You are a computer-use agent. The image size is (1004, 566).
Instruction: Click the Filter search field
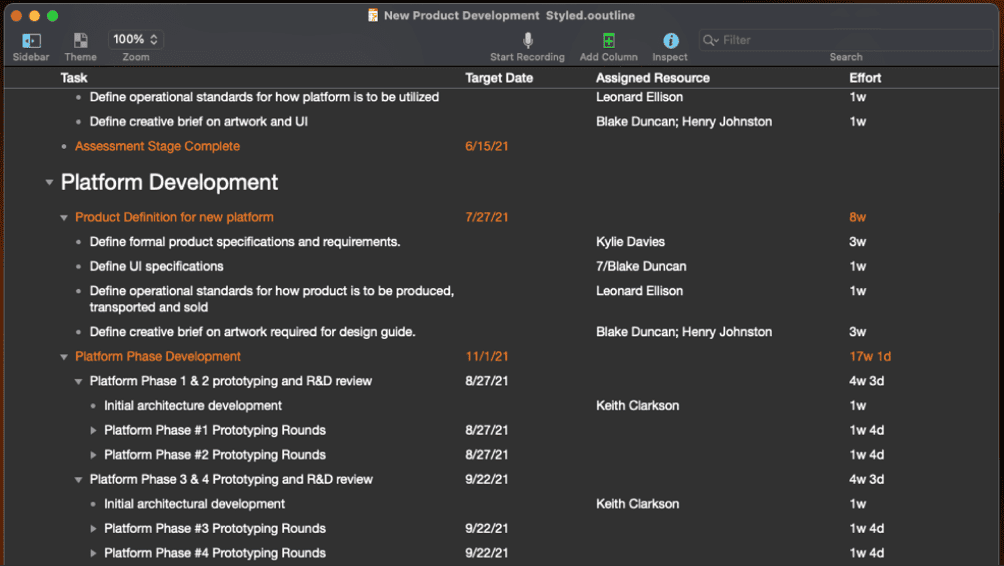click(x=846, y=40)
